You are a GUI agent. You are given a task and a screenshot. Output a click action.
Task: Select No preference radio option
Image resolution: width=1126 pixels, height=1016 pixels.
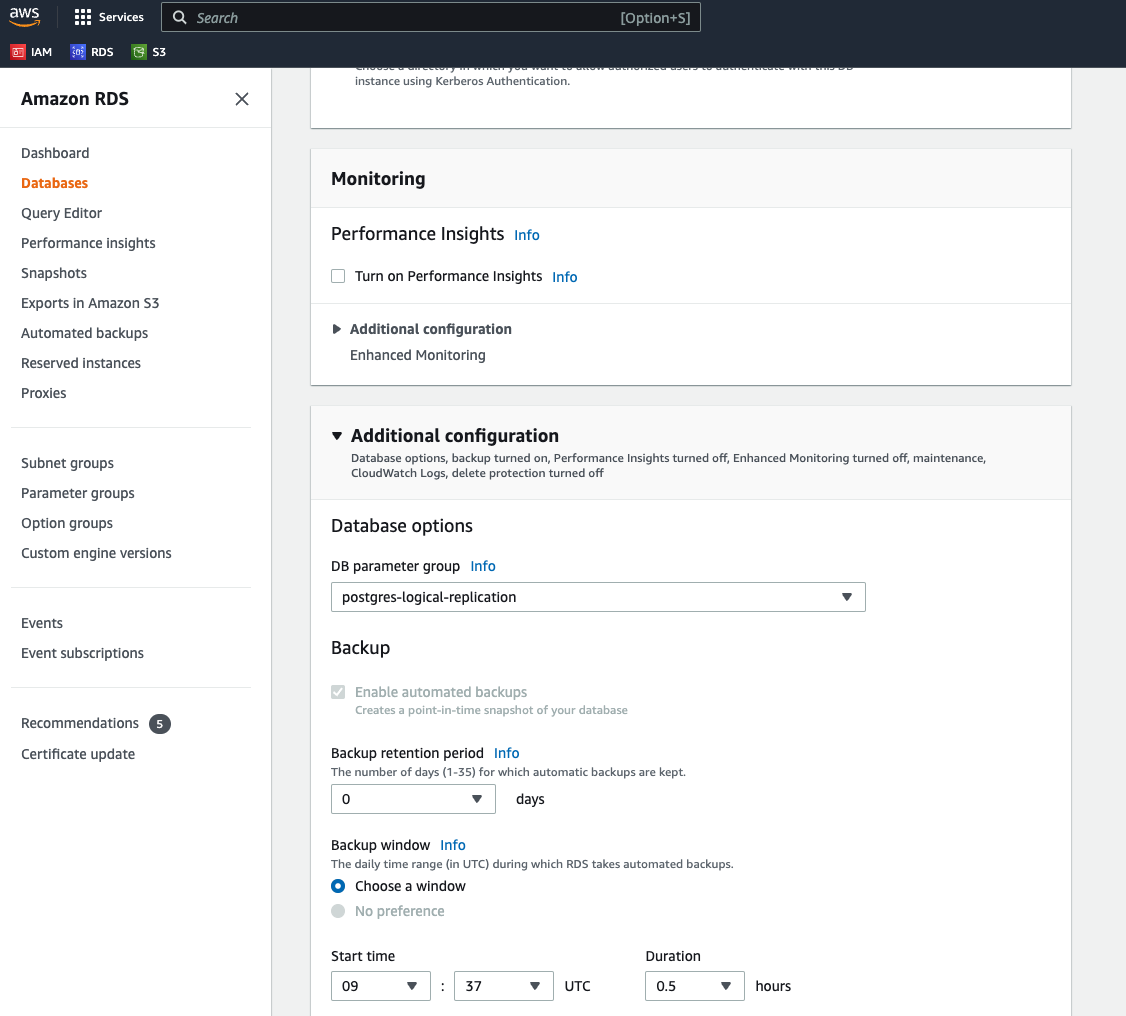pos(338,911)
